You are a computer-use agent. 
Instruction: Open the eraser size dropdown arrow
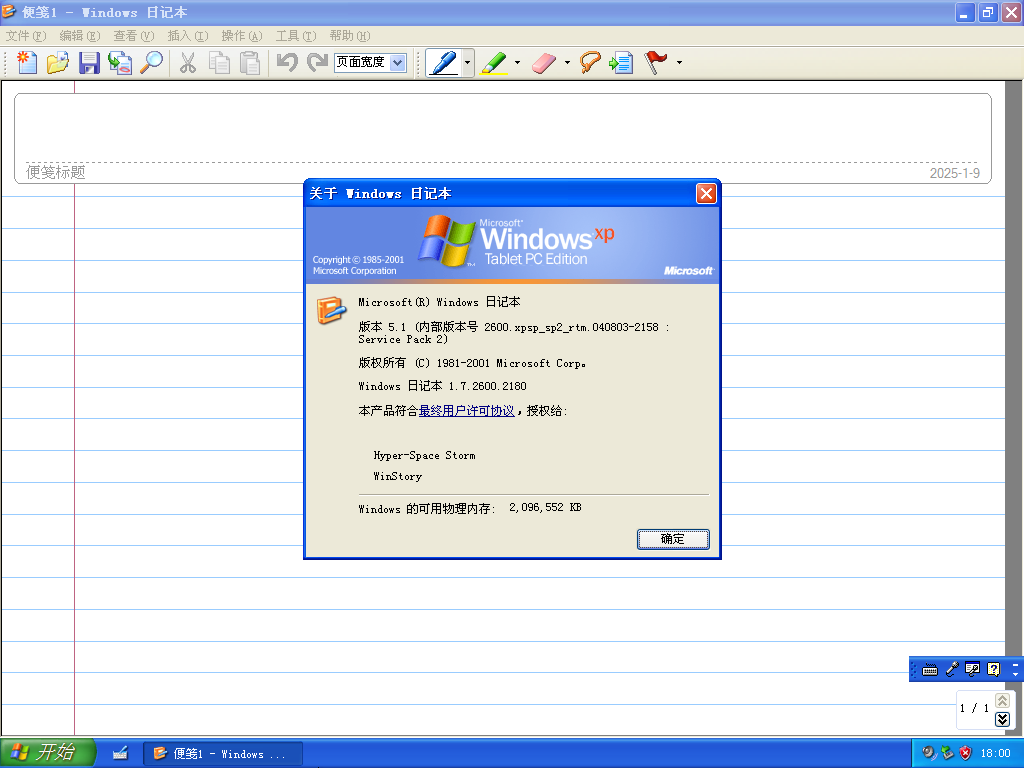(x=567, y=63)
